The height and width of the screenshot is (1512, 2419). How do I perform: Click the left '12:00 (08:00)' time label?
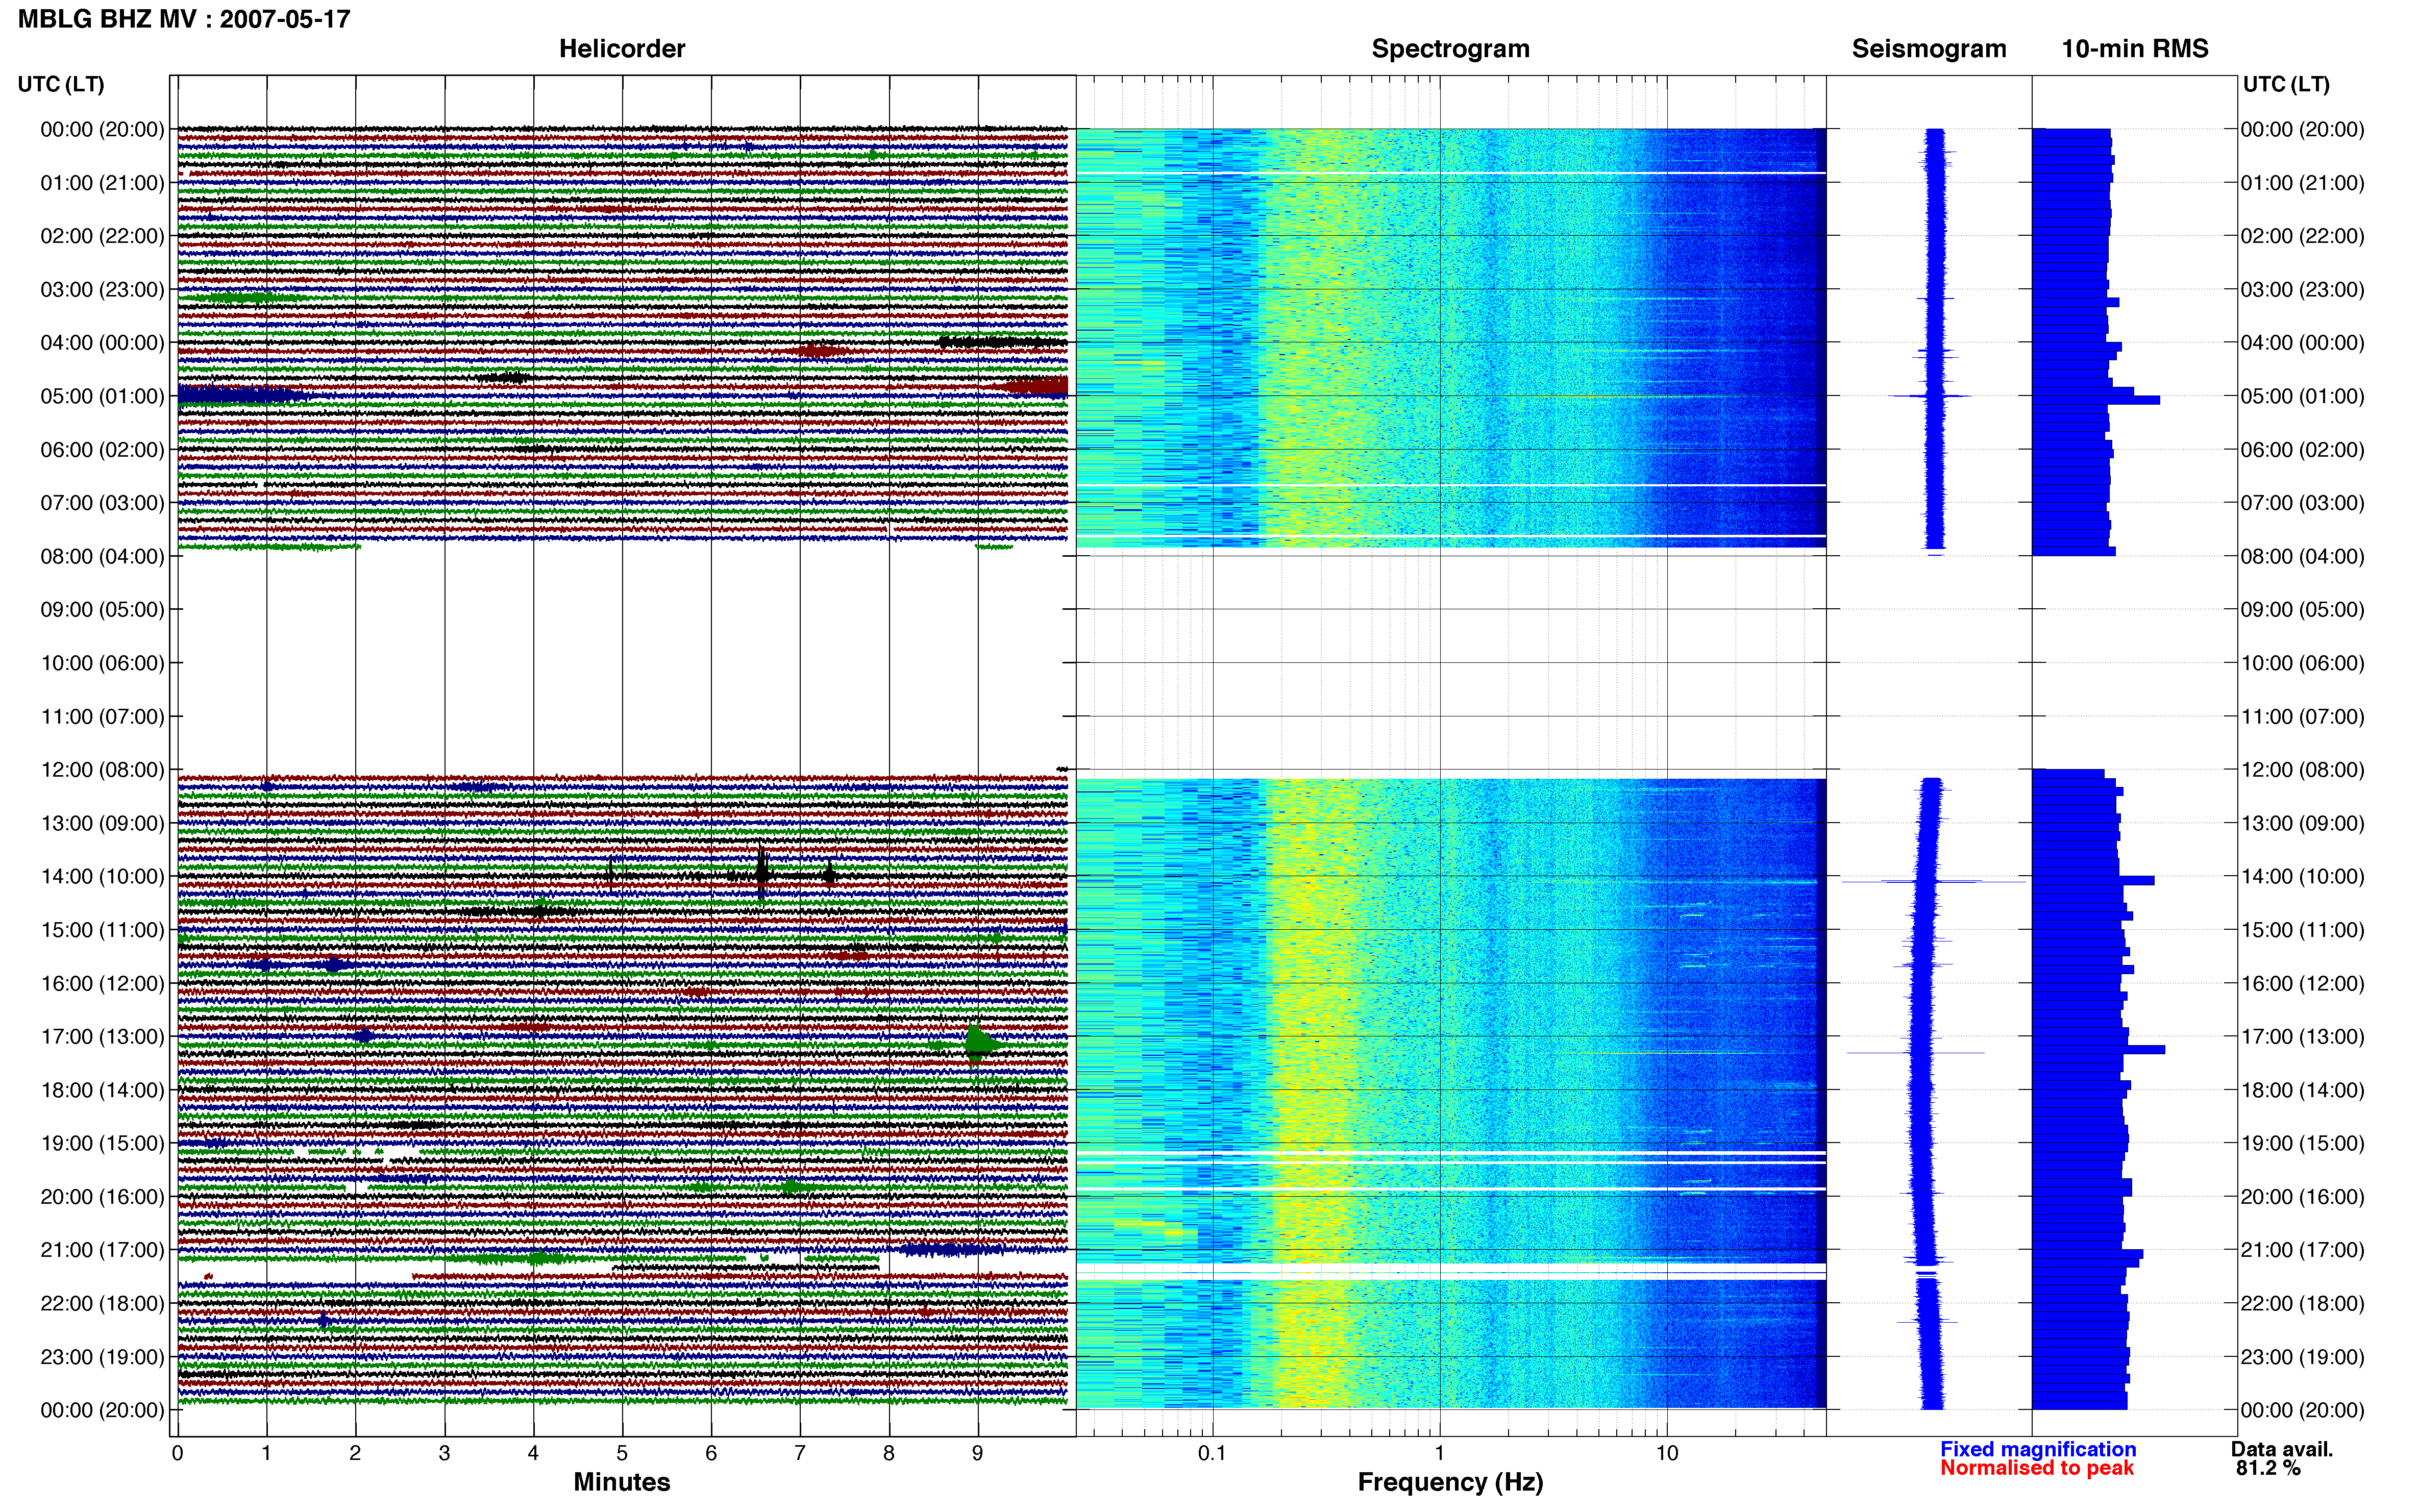[102, 770]
